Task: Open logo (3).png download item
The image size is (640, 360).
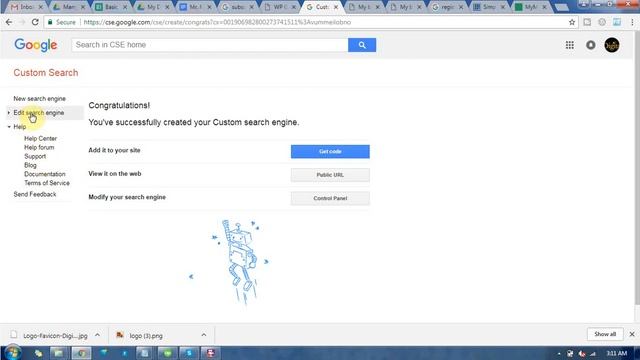Action: point(146,335)
